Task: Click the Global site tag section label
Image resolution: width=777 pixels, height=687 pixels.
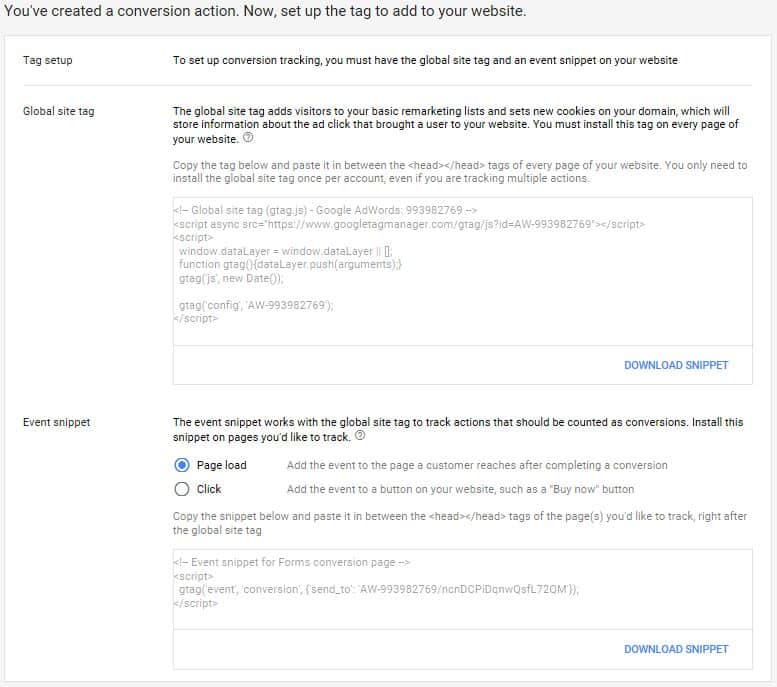Action: point(58,112)
